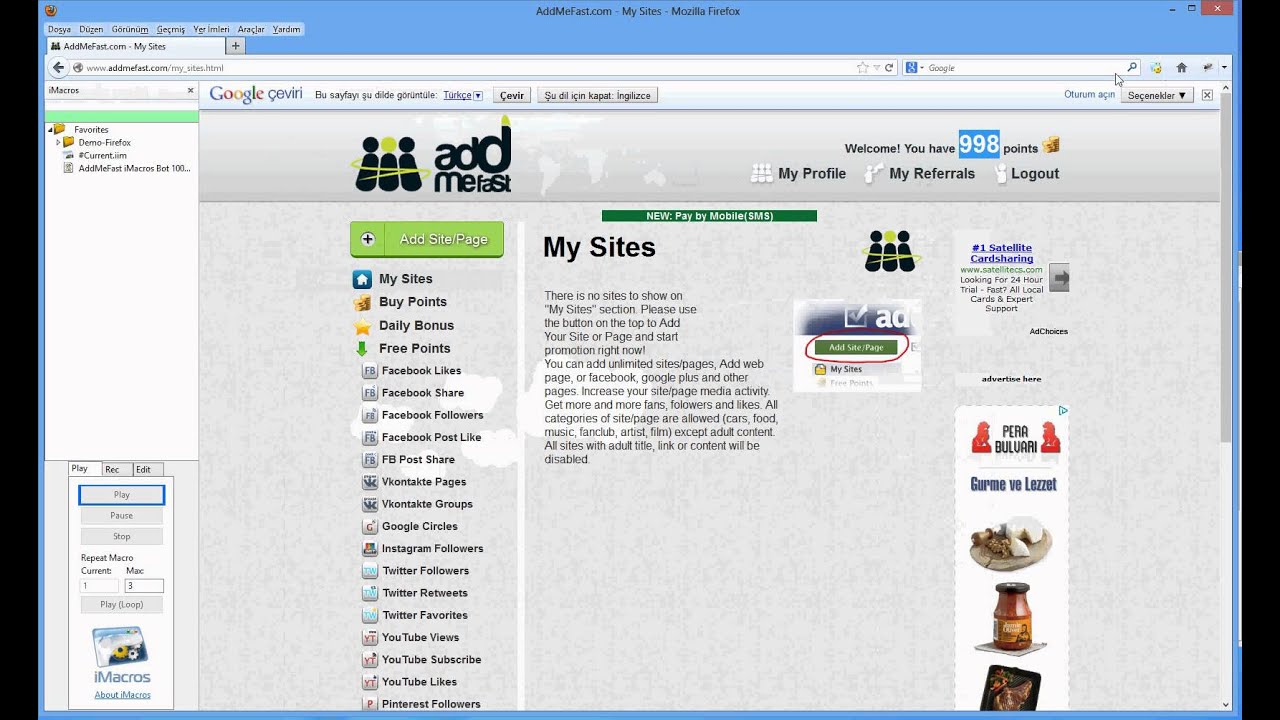Image resolution: width=1280 pixels, height=720 pixels.
Task: Expand the Demo-Firefox folder
Action: pos(58,142)
